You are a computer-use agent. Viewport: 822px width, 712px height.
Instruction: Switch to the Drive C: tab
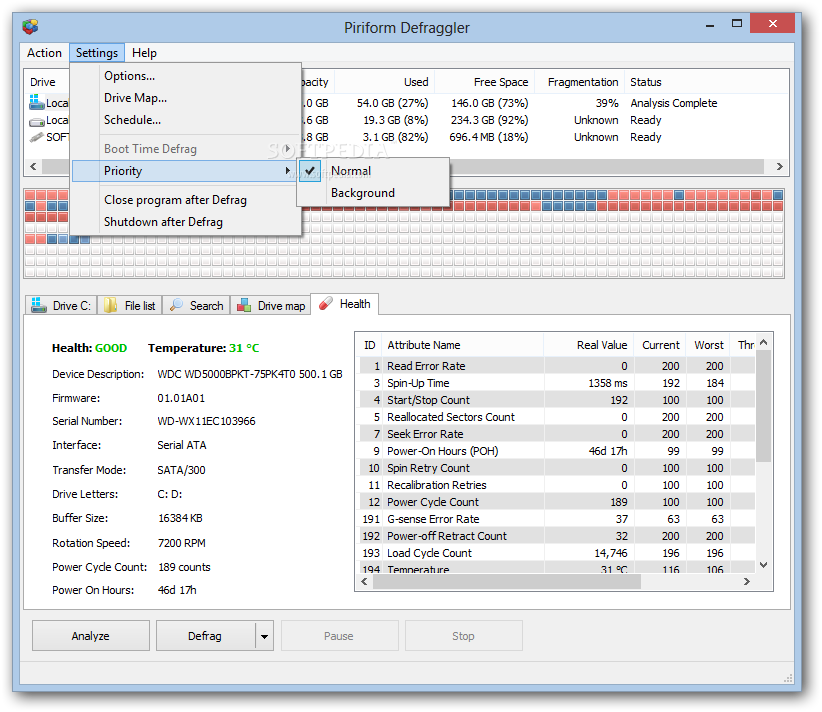coord(61,306)
